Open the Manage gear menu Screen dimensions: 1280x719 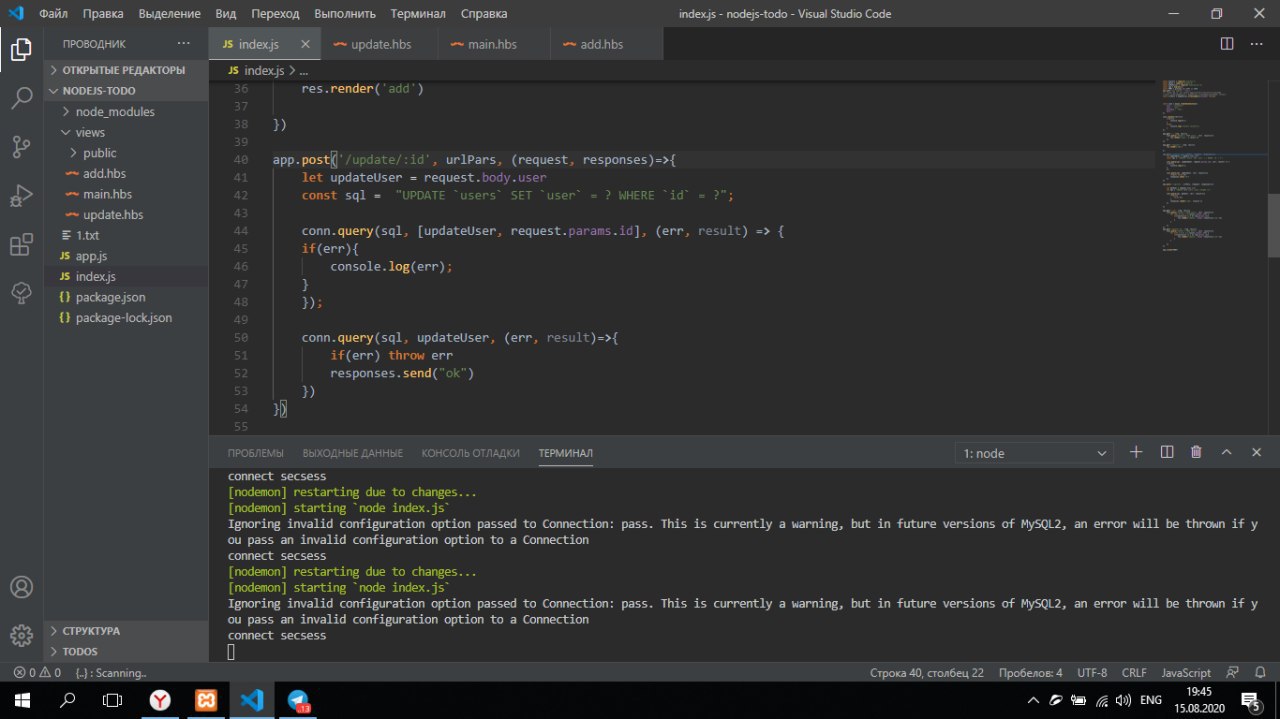[21, 635]
